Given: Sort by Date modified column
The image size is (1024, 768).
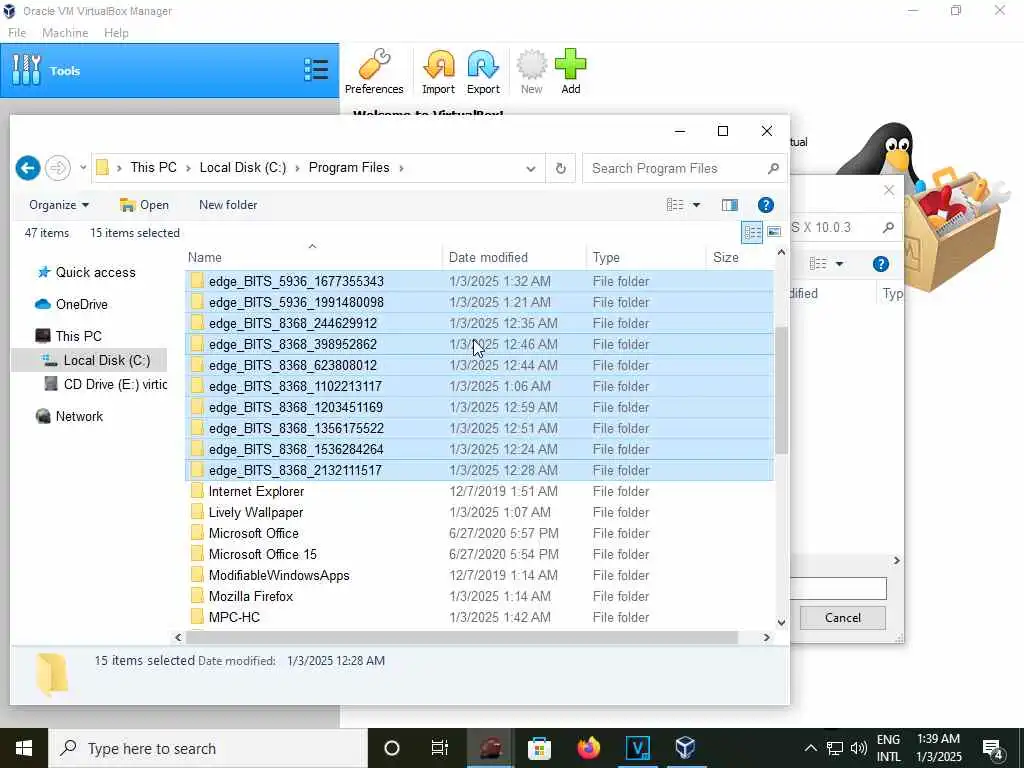Looking at the screenshot, I should 514,257.
